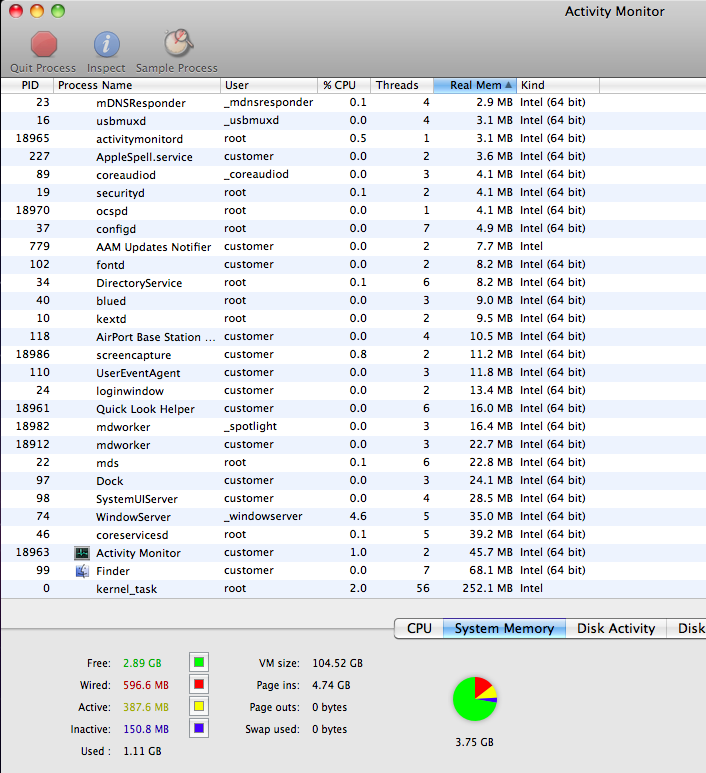
Task: Select the coreservicesd process row
Action: point(353,534)
